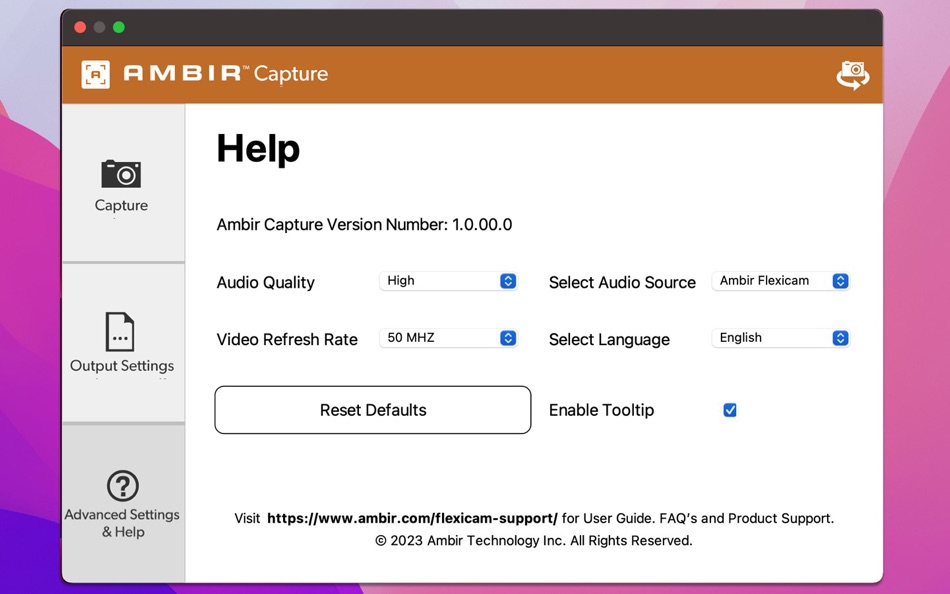Select Advanced Settings & Help tab
The height and width of the screenshot is (594, 950).
(x=123, y=503)
